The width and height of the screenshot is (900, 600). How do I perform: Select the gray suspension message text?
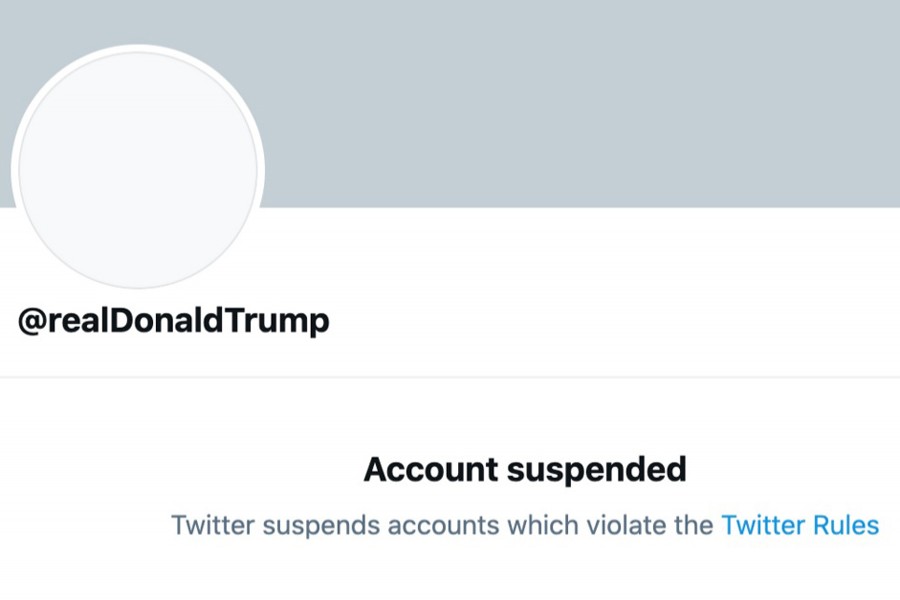(440, 525)
